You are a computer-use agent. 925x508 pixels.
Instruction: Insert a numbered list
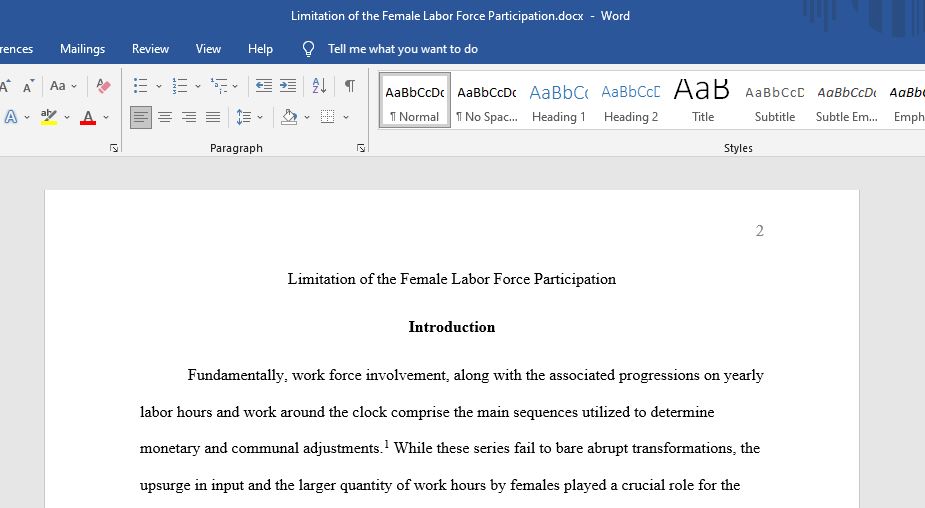point(179,86)
